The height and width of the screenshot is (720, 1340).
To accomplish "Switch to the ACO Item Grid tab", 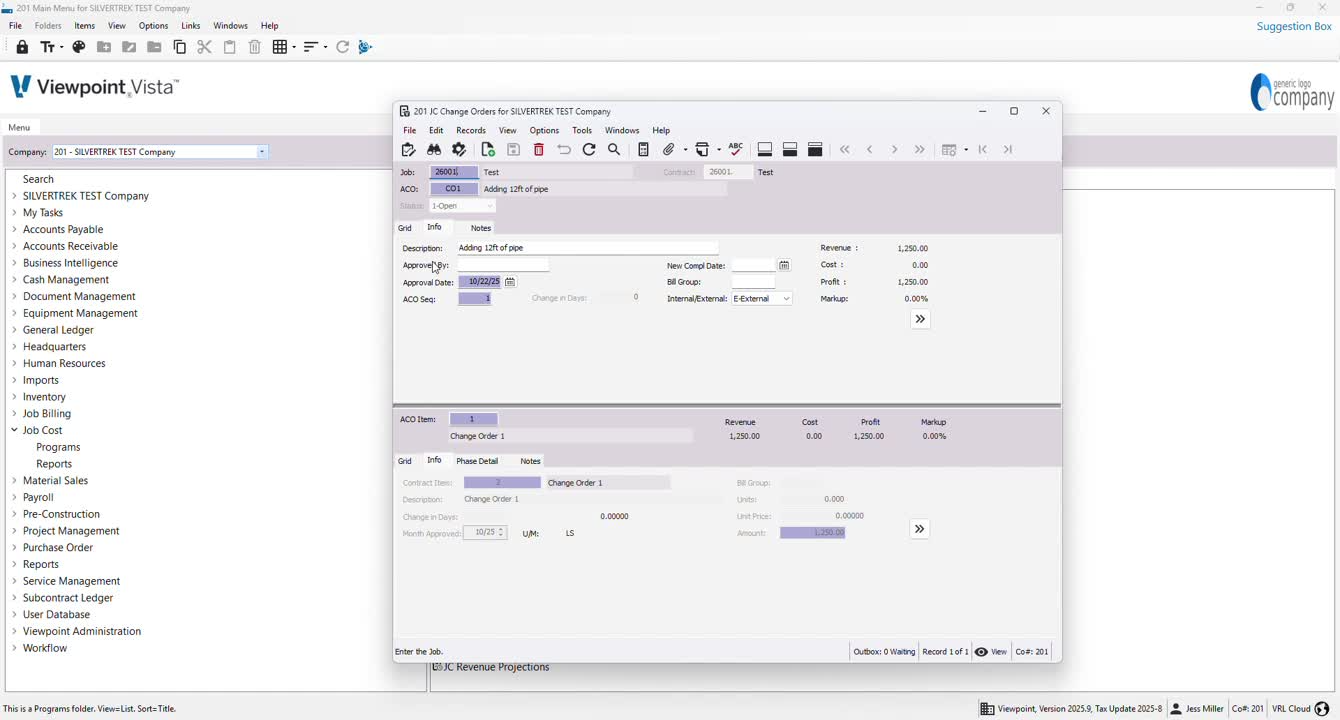I will pos(405,461).
